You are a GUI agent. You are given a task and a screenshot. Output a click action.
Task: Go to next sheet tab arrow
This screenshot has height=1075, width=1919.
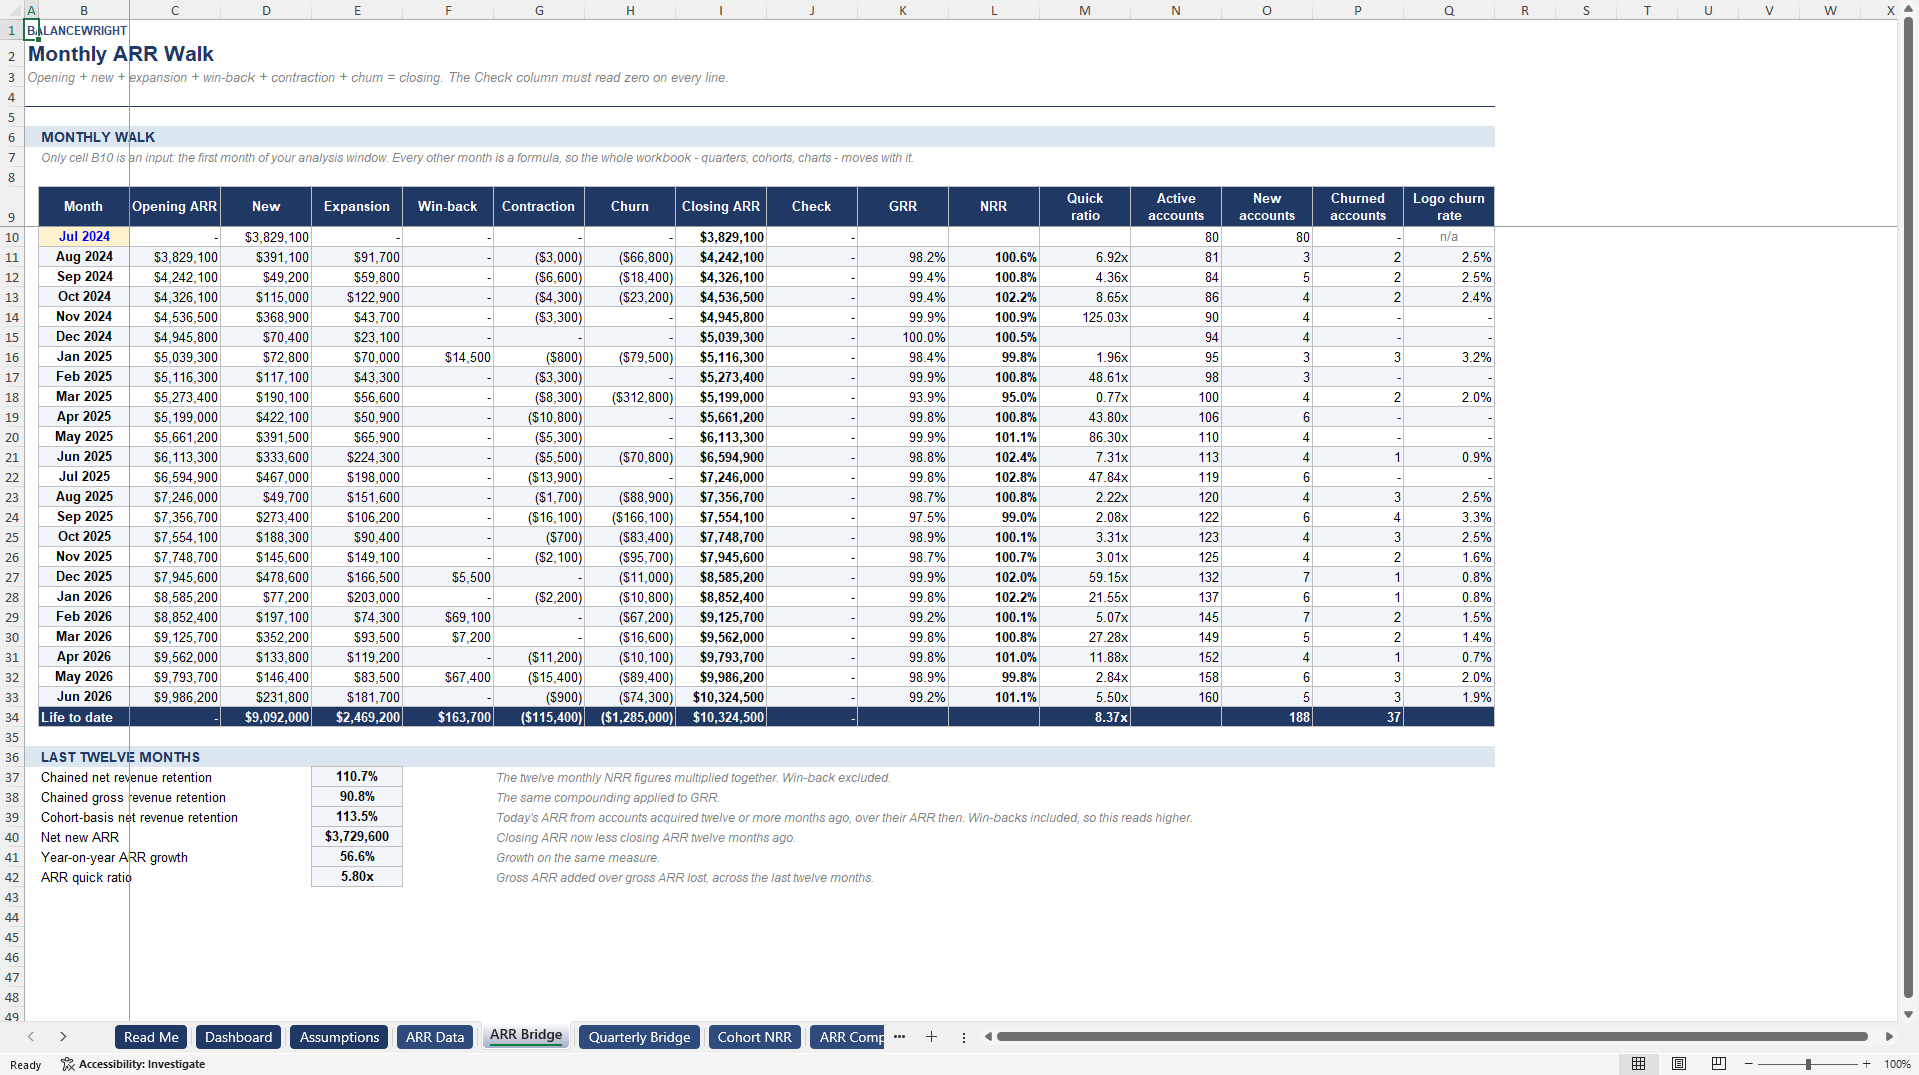point(63,1037)
